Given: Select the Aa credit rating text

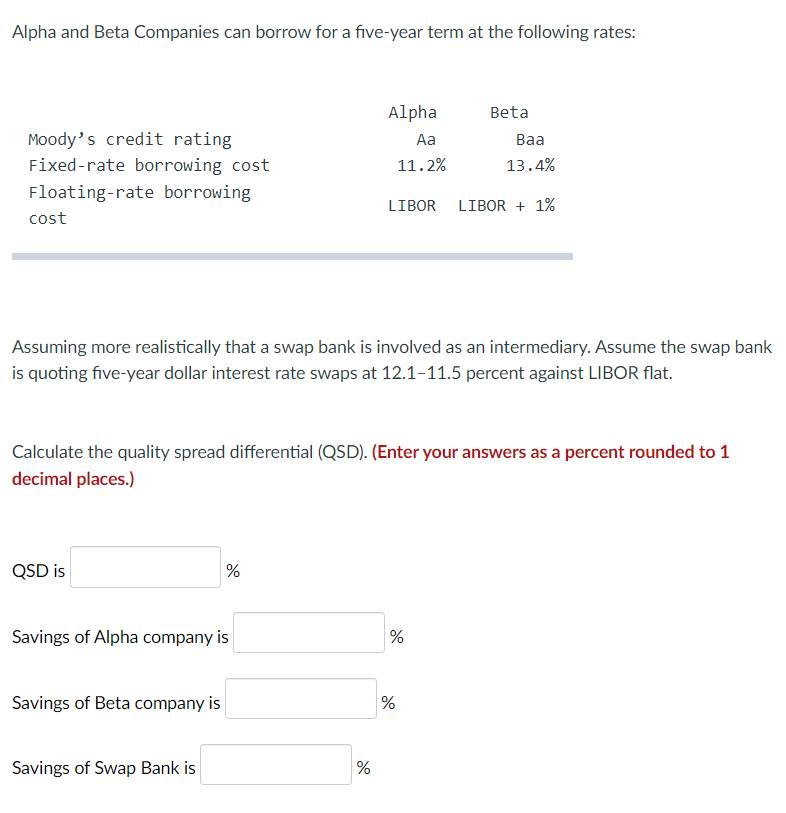Looking at the screenshot, I should (425, 139).
